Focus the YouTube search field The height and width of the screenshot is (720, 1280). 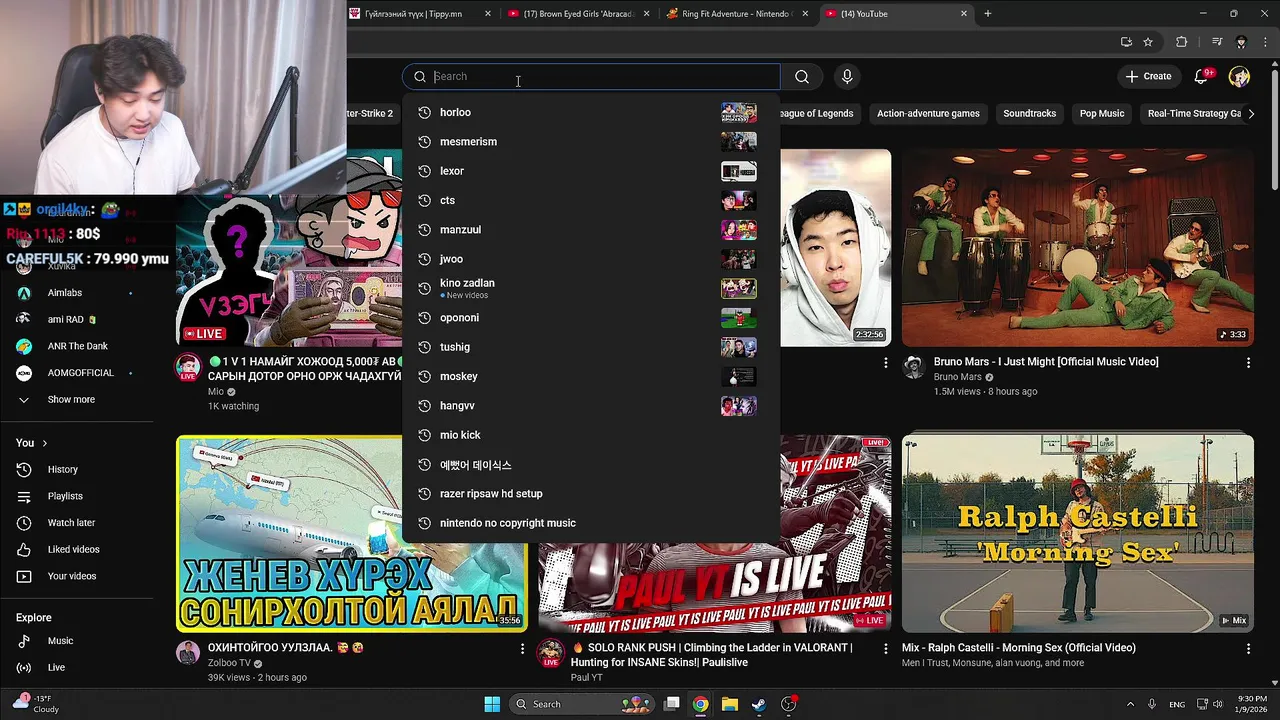point(591,77)
